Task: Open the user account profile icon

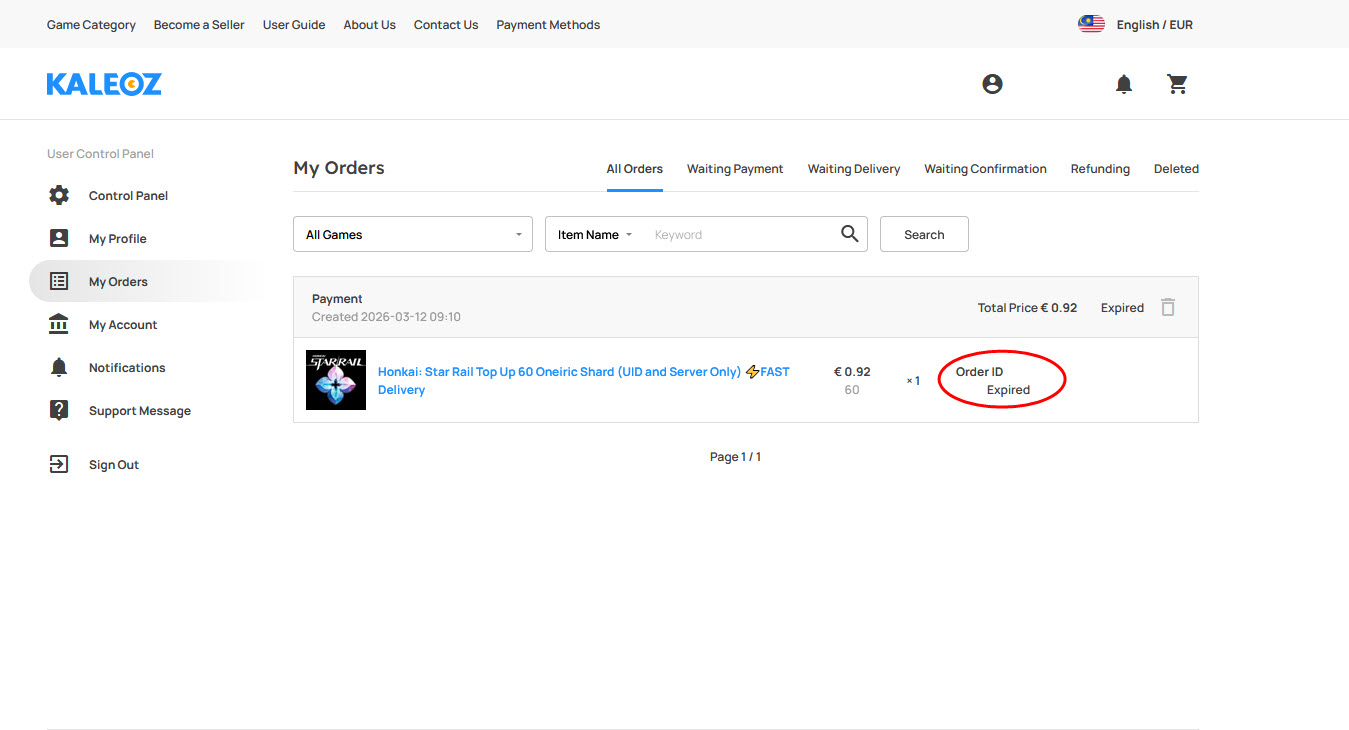Action: 992,84
